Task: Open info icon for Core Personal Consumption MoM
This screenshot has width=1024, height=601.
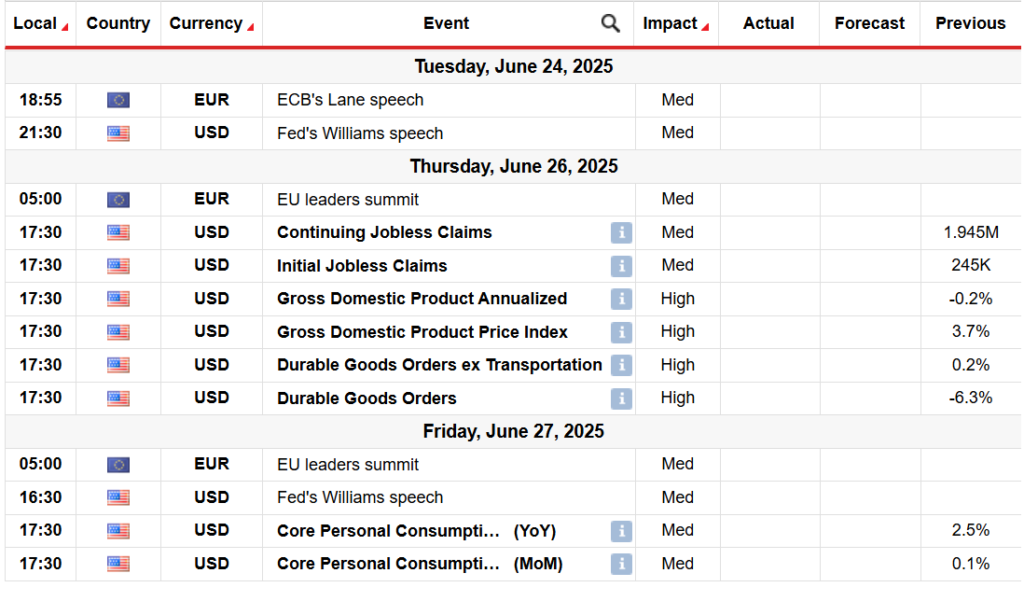Action: coord(621,564)
